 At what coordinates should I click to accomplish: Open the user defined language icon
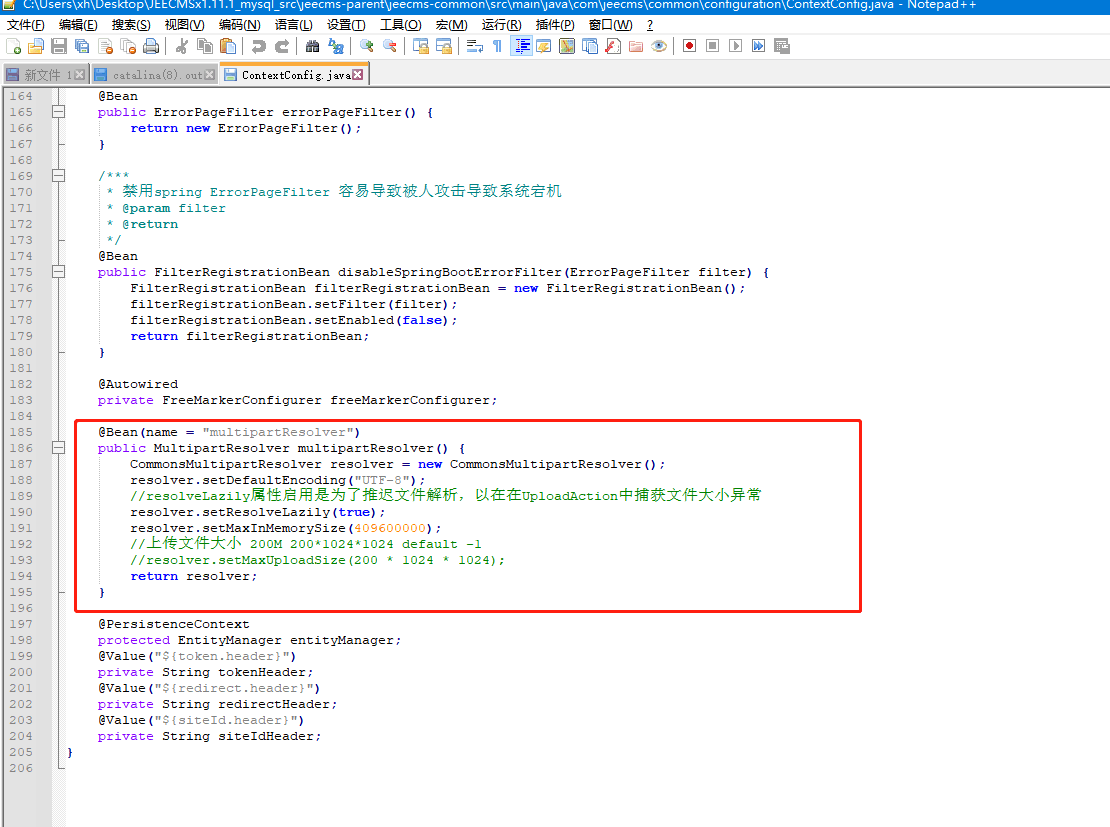pyautogui.click(x=544, y=47)
